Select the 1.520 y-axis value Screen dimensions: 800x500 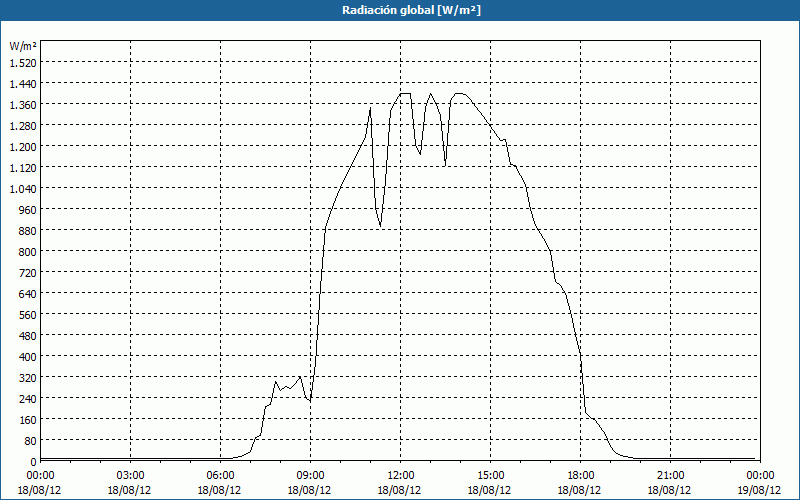coord(23,62)
